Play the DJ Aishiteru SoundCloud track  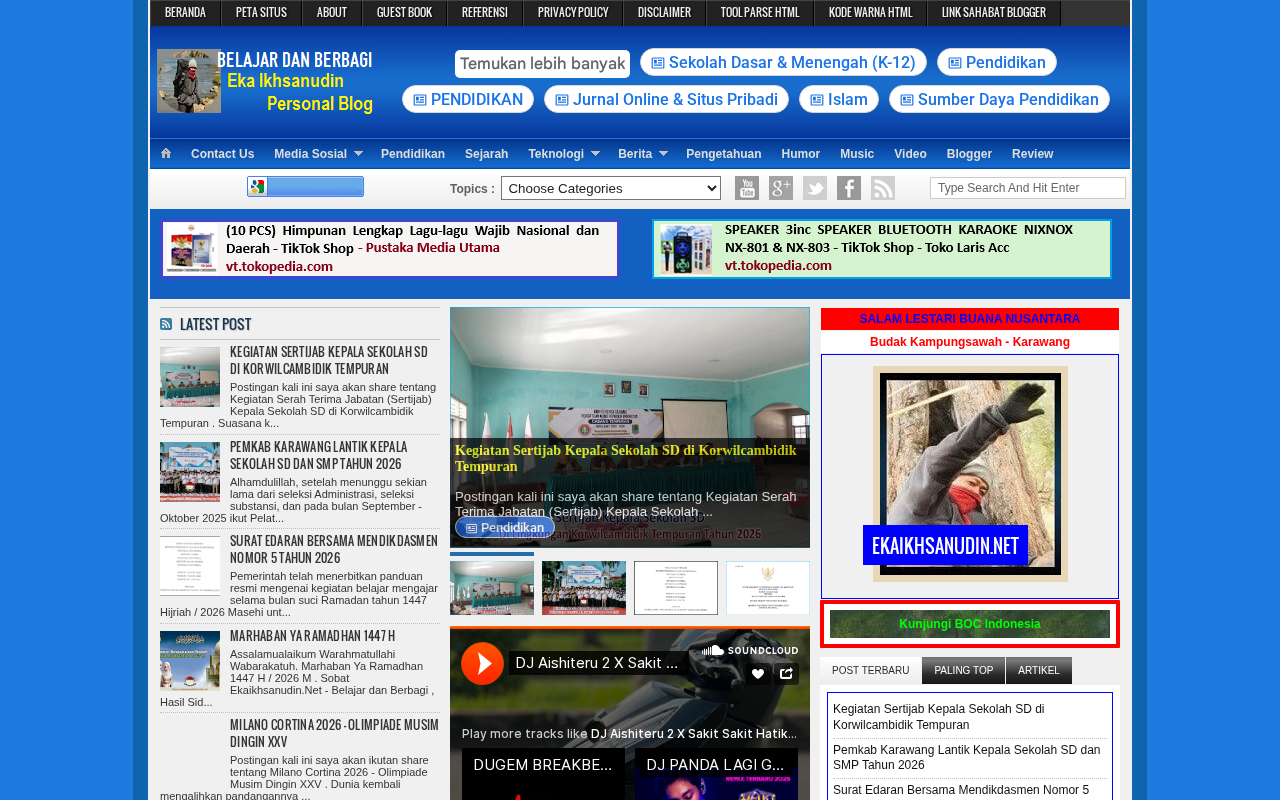click(483, 663)
